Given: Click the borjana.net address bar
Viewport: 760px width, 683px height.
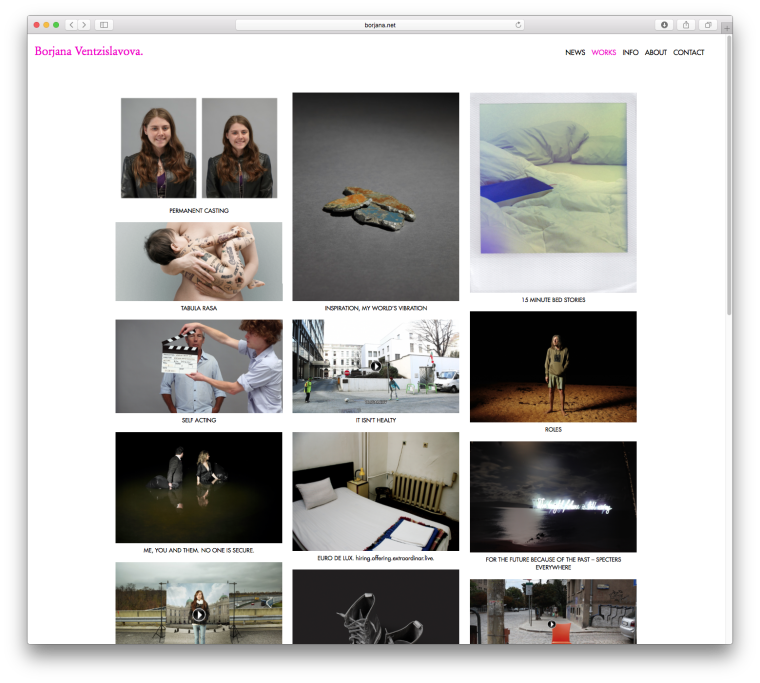Looking at the screenshot, I should (x=380, y=24).
